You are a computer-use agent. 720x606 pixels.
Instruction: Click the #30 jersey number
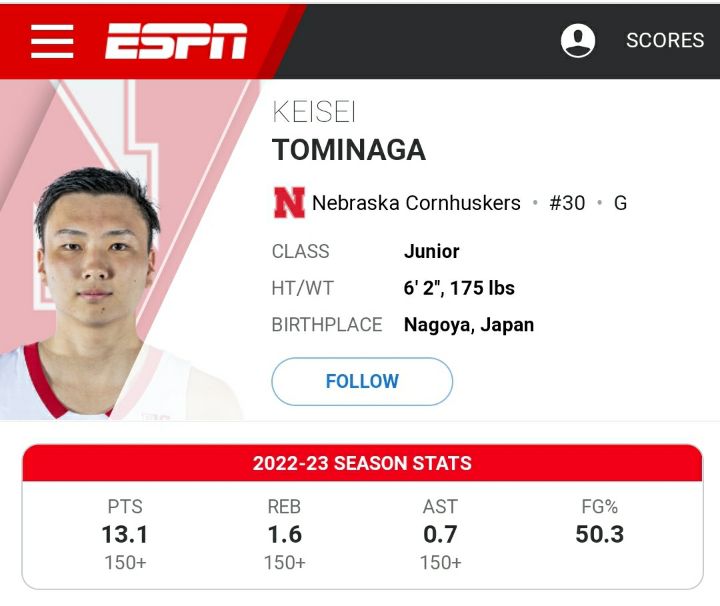[567, 203]
